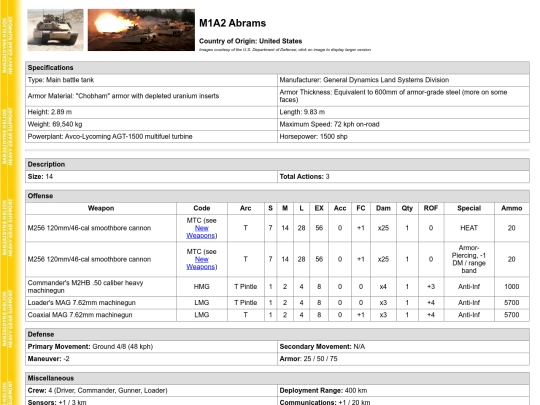Click the Dam column header
The image size is (540, 405).
[383, 208]
